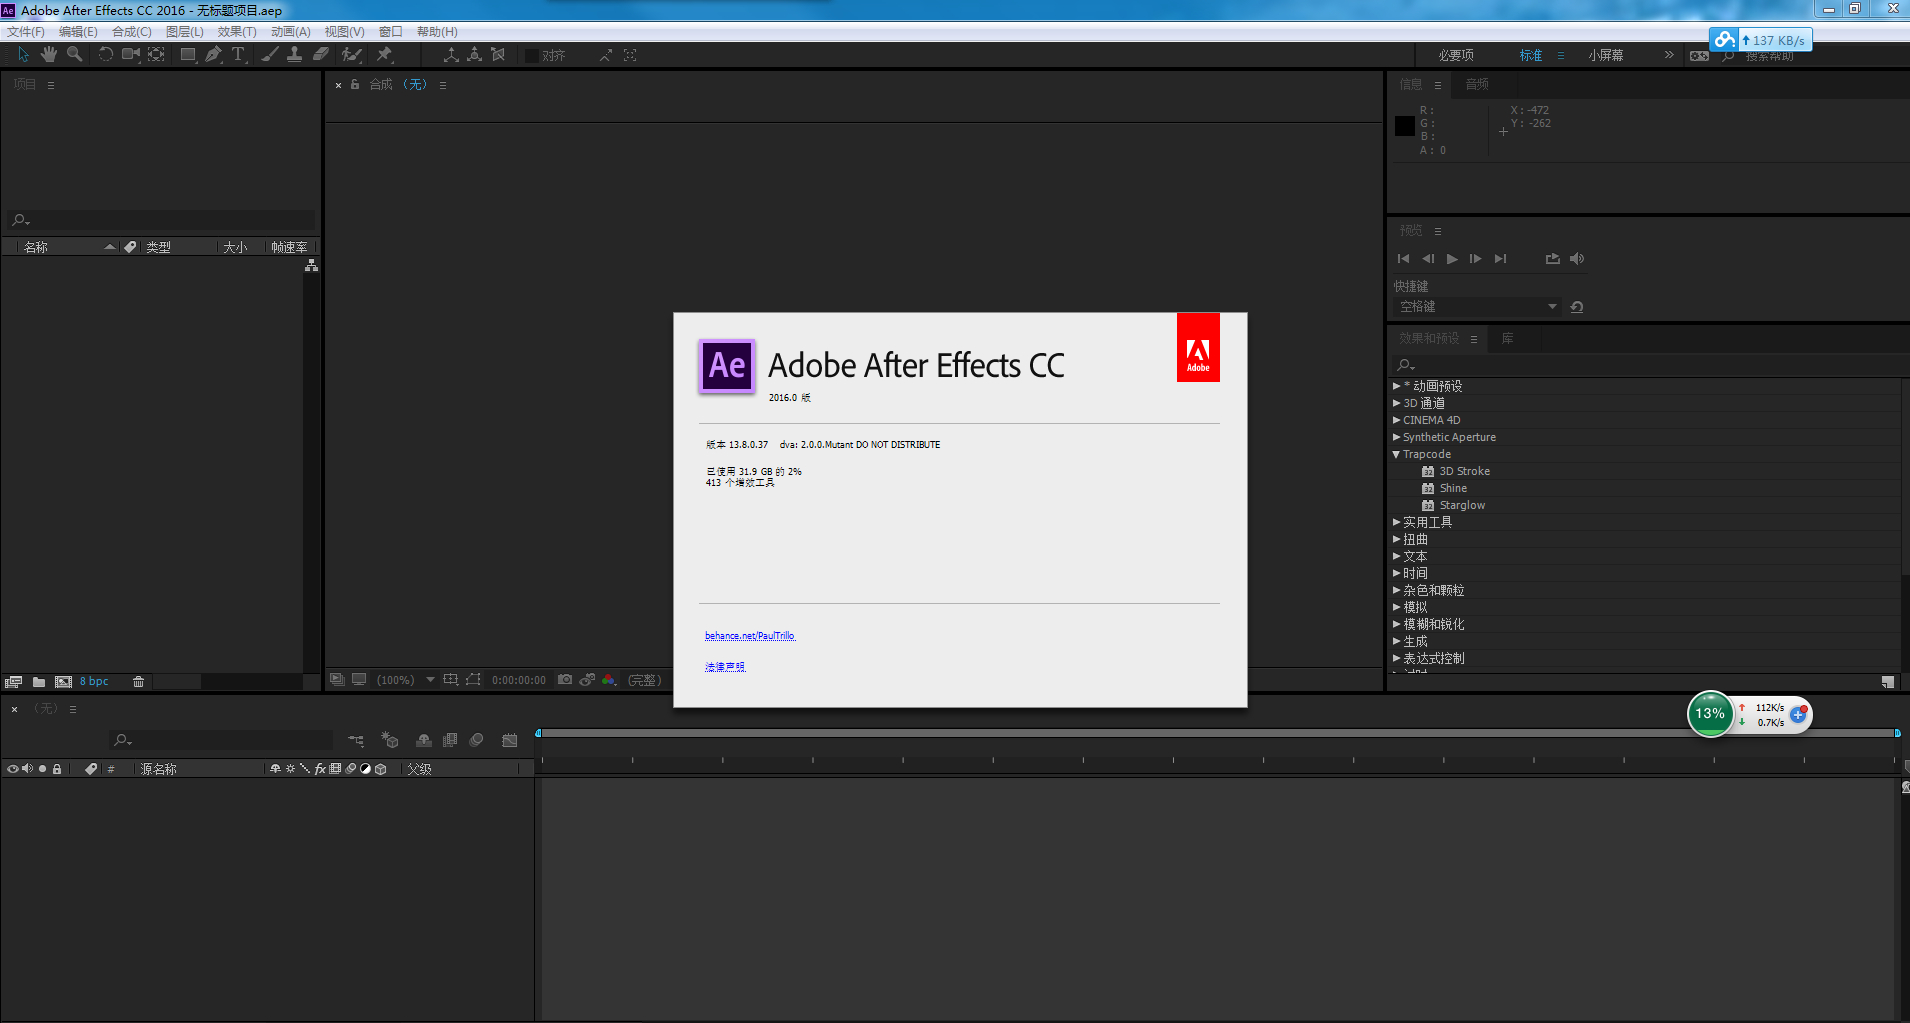Pick the Hand tool in toolbar
This screenshot has height=1023, width=1910.
click(x=49, y=55)
